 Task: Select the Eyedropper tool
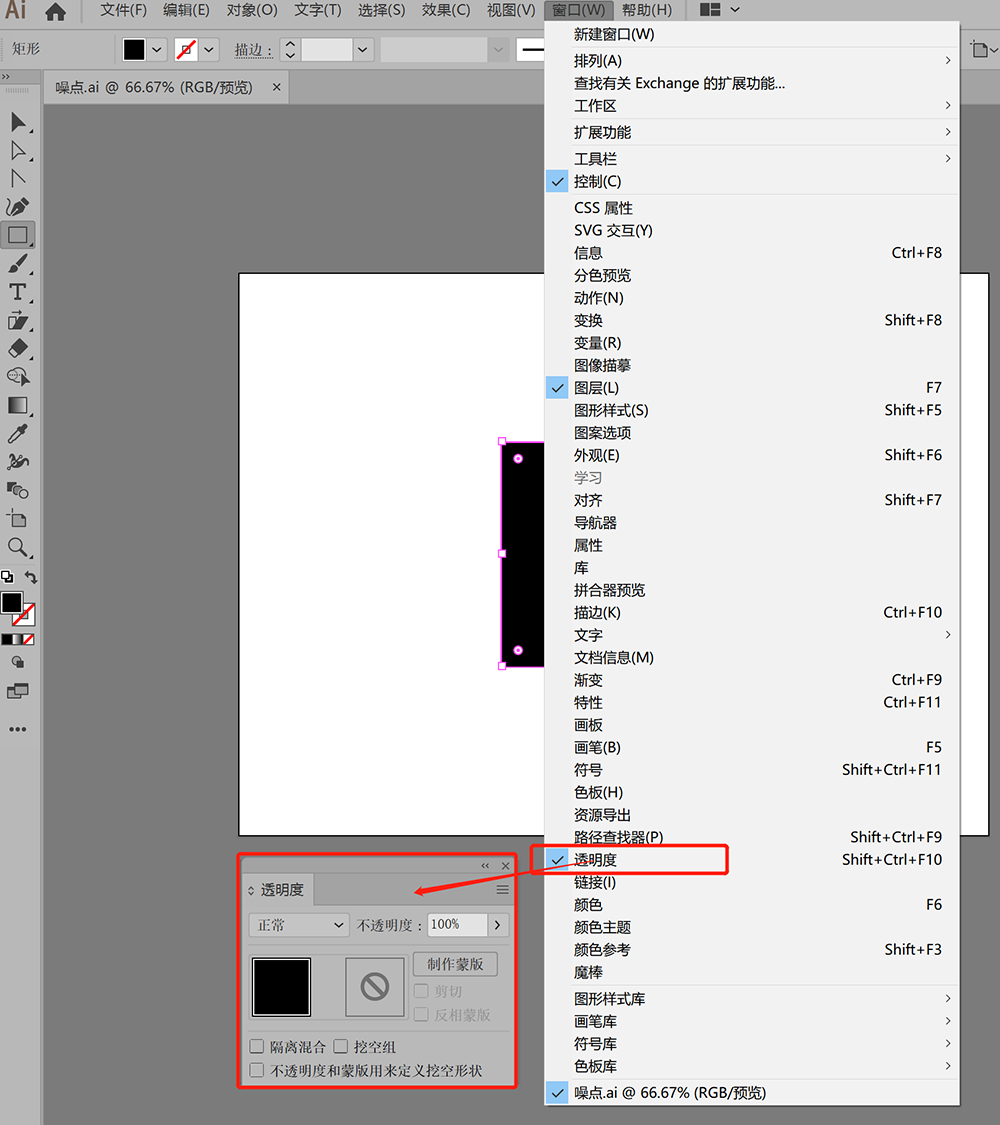click(17, 433)
